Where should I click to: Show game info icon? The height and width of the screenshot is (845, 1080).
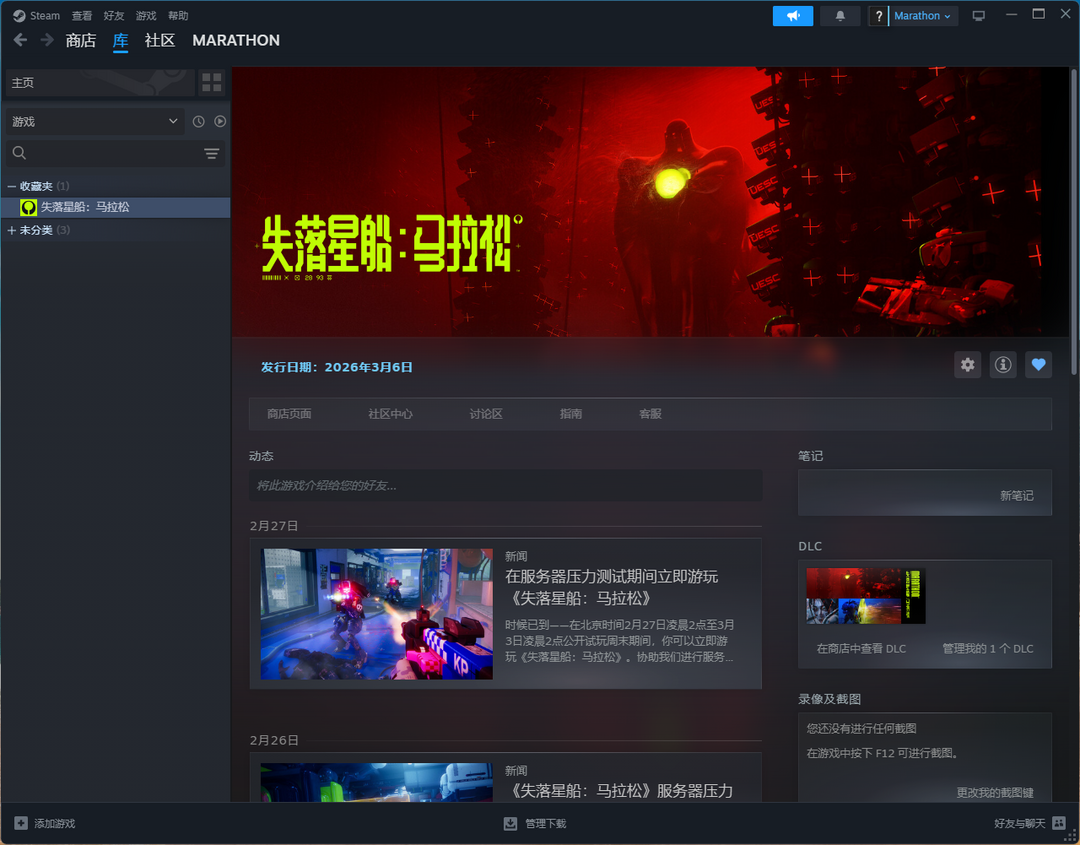click(1003, 365)
